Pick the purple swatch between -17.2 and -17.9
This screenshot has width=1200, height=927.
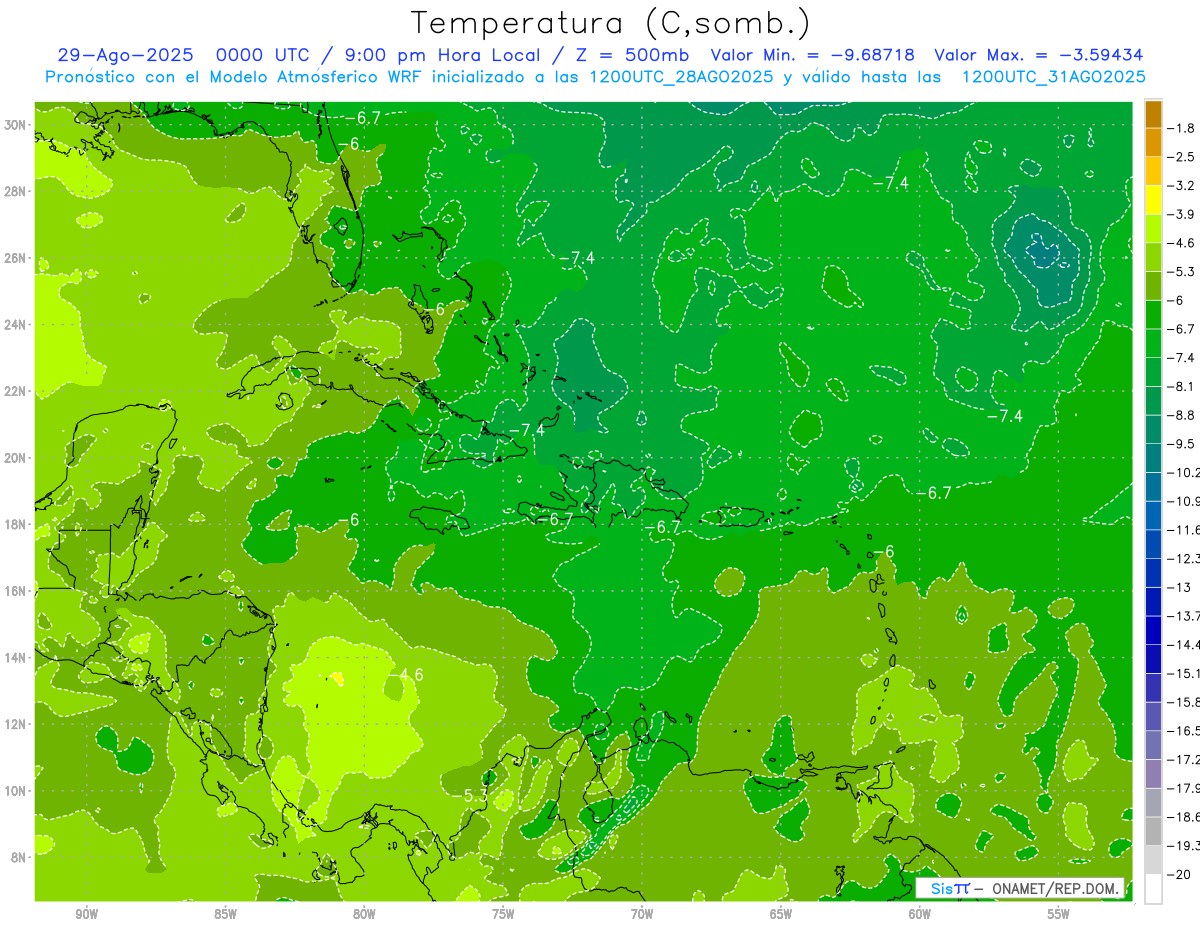[x=1153, y=773]
